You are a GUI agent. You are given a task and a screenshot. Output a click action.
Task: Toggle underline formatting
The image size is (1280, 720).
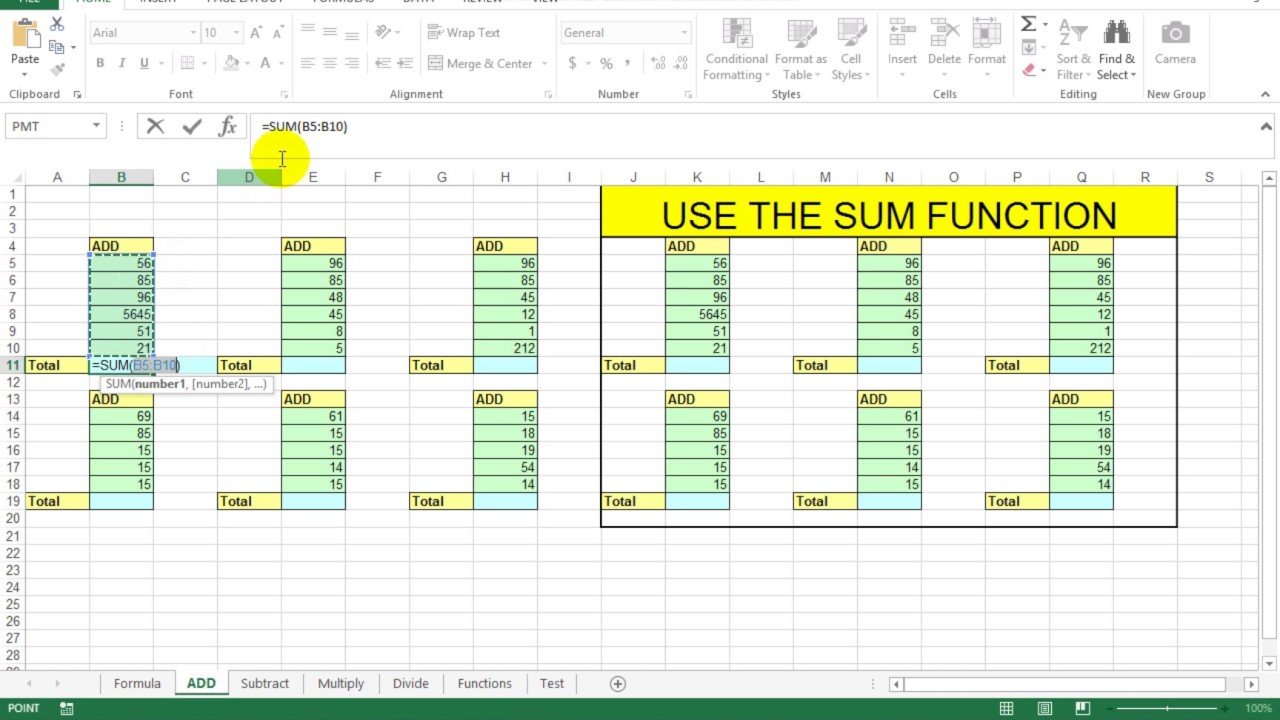pyautogui.click(x=144, y=63)
